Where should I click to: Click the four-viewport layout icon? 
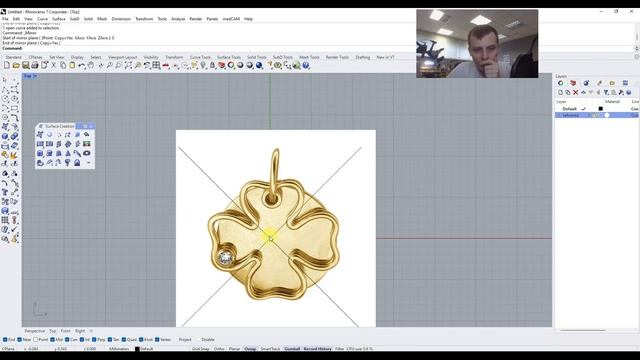156,65
